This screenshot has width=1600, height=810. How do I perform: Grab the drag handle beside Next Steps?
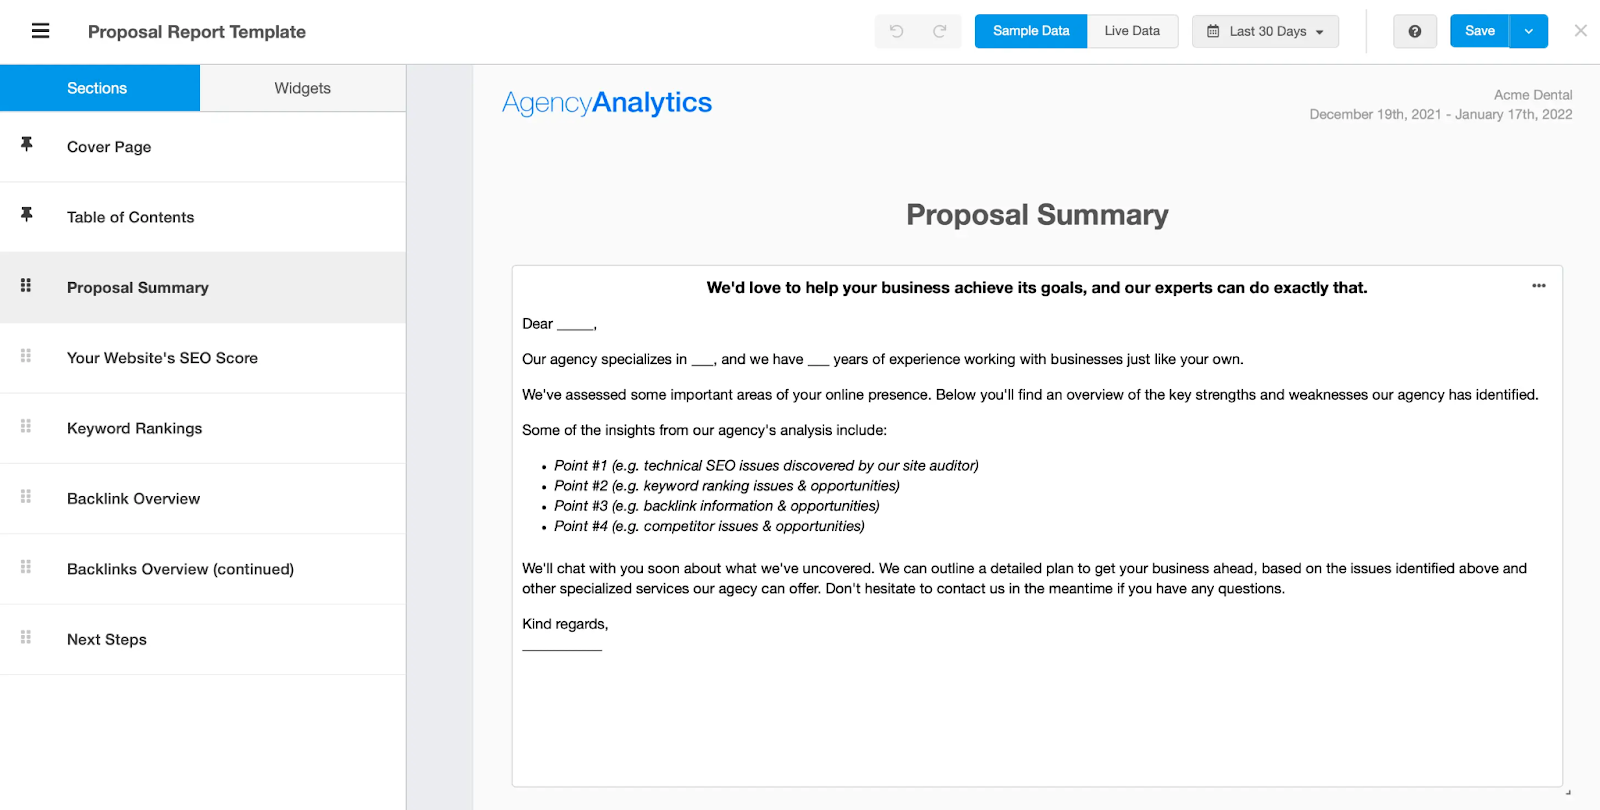[x=26, y=639]
